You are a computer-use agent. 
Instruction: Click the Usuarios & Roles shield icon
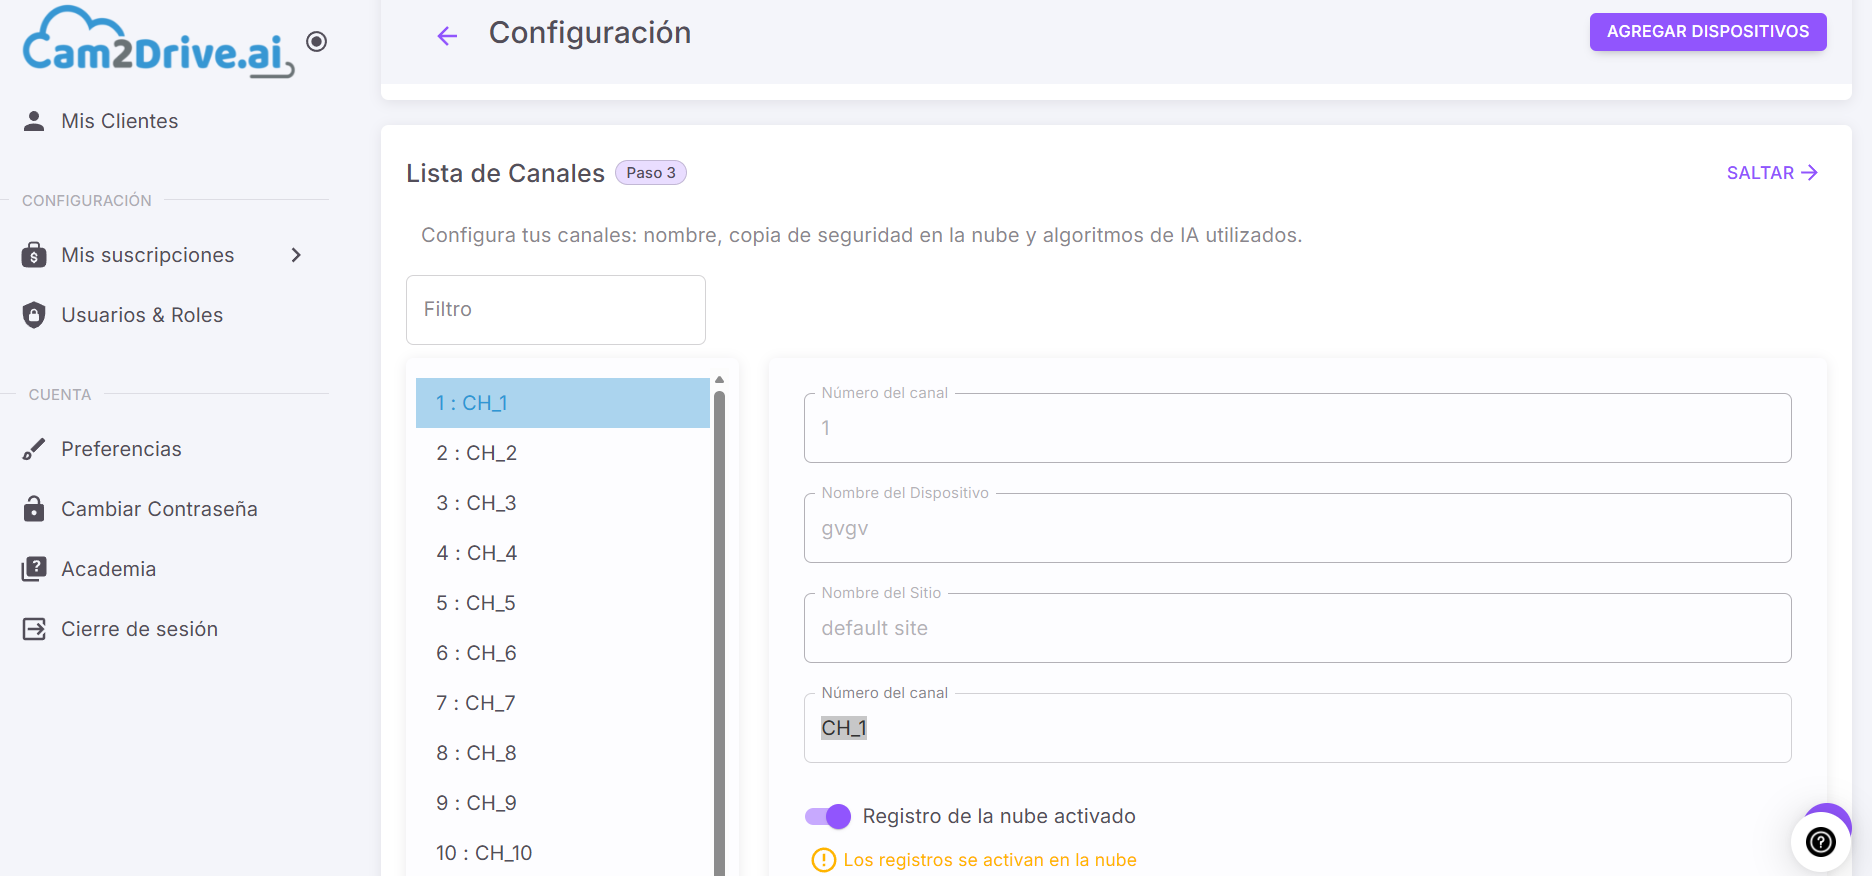coord(34,315)
